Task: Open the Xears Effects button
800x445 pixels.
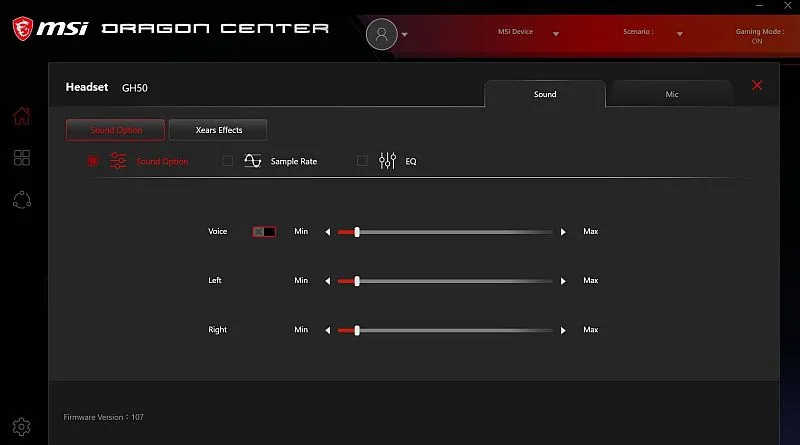Action: [x=218, y=130]
